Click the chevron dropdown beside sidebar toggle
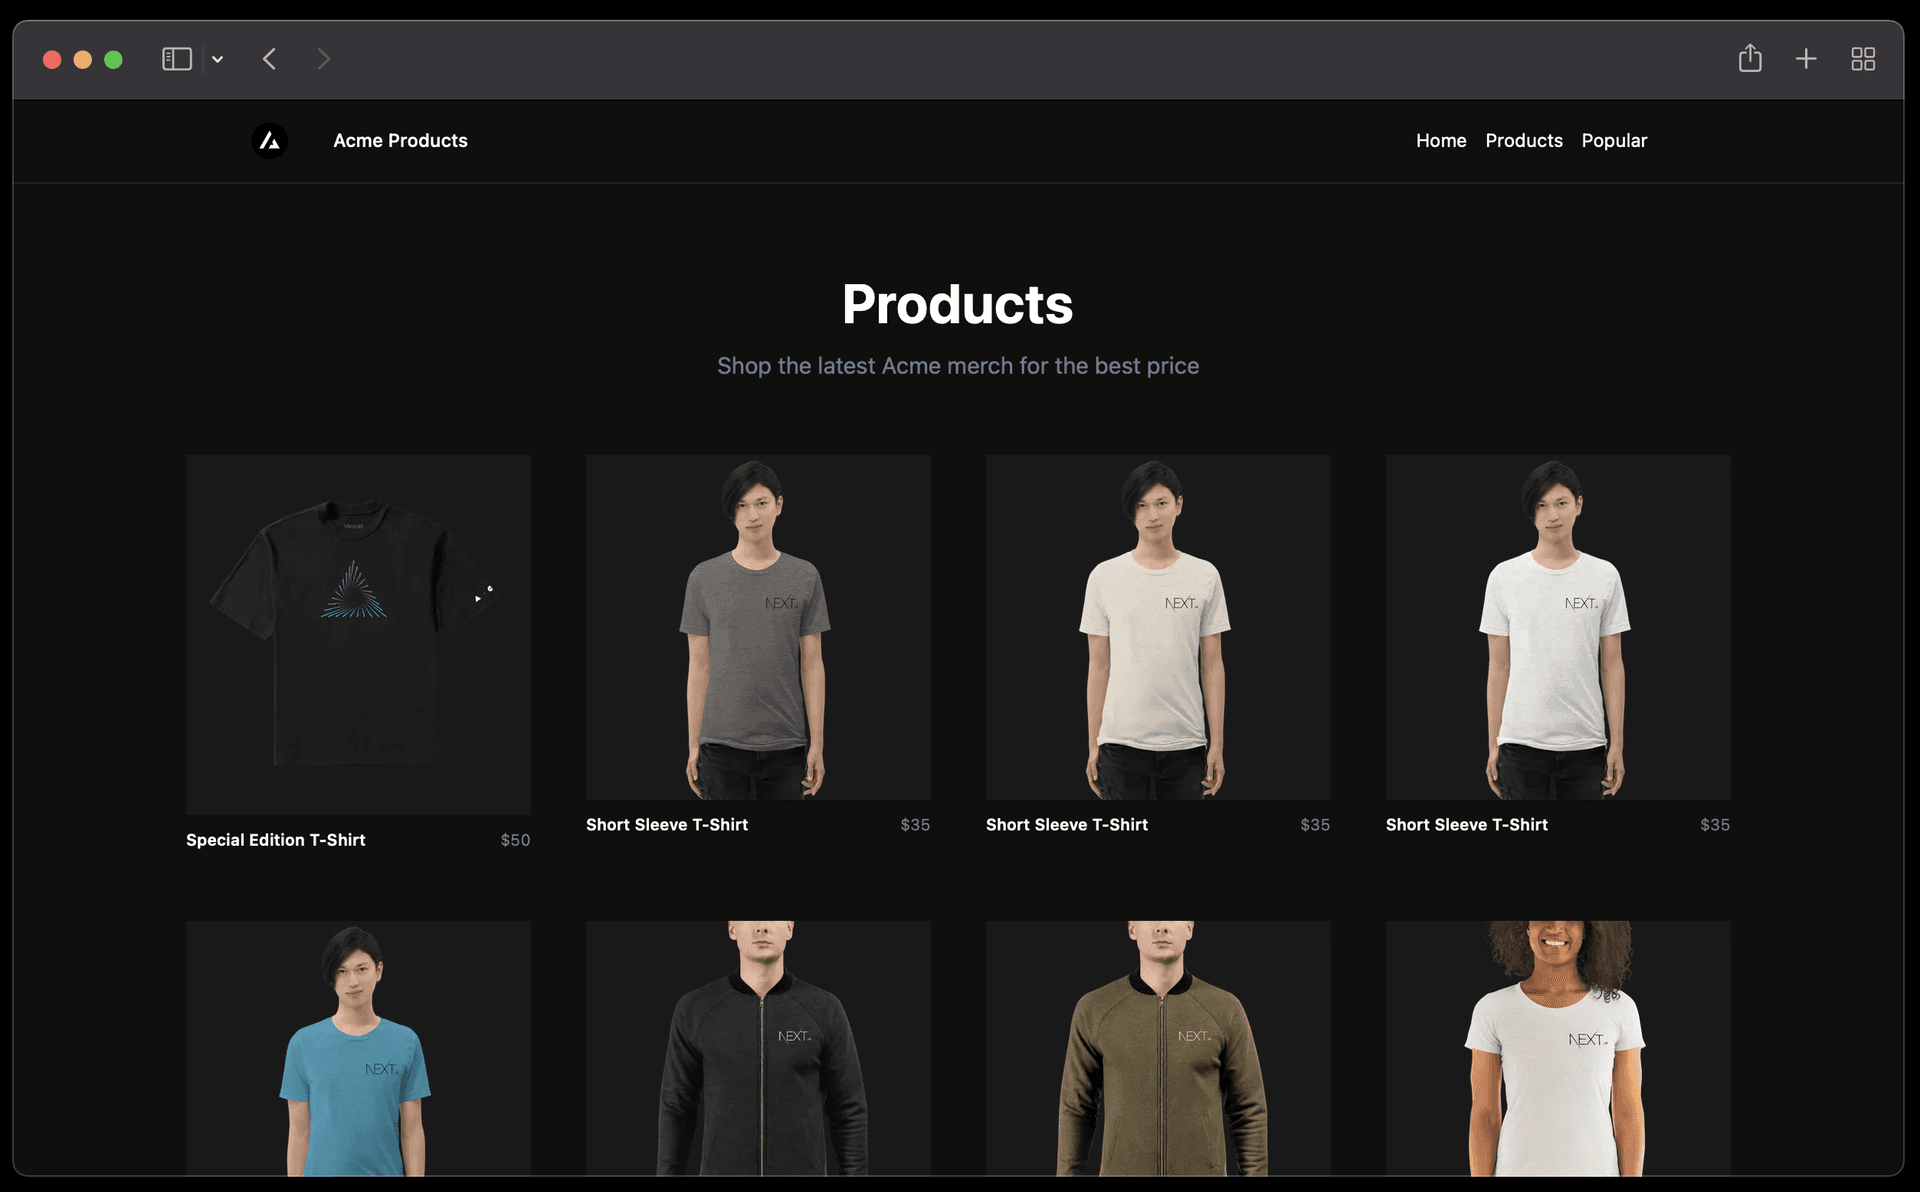Image resolution: width=1920 pixels, height=1192 pixels. pos(216,58)
